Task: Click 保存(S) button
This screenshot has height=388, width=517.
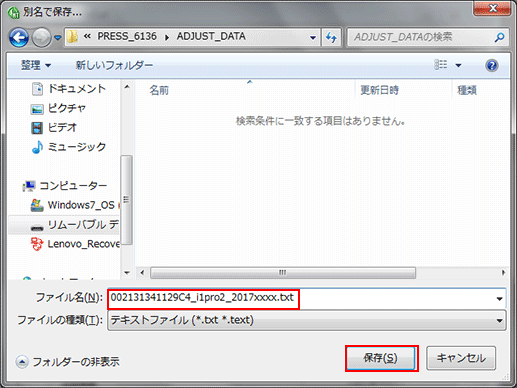Action: (x=381, y=358)
